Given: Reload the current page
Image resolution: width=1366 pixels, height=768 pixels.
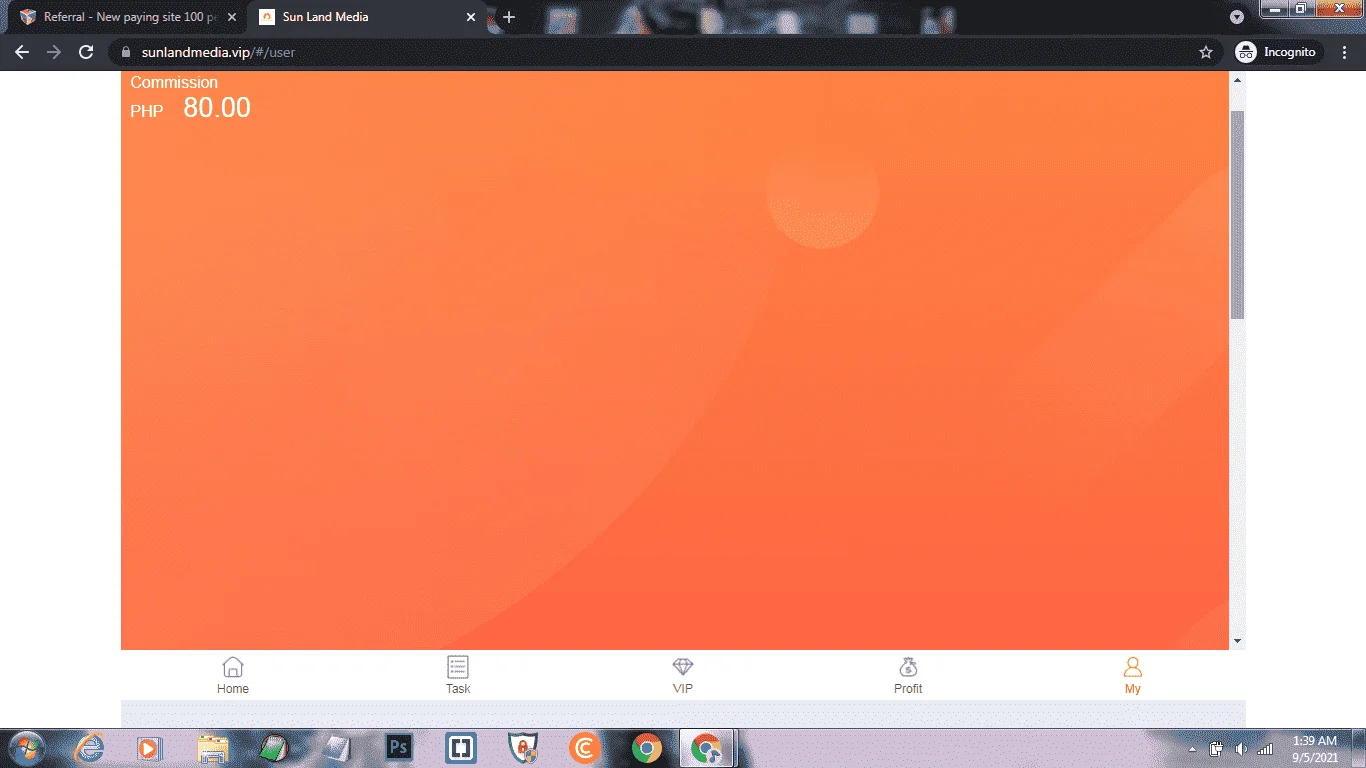Looking at the screenshot, I should (86, 52).
